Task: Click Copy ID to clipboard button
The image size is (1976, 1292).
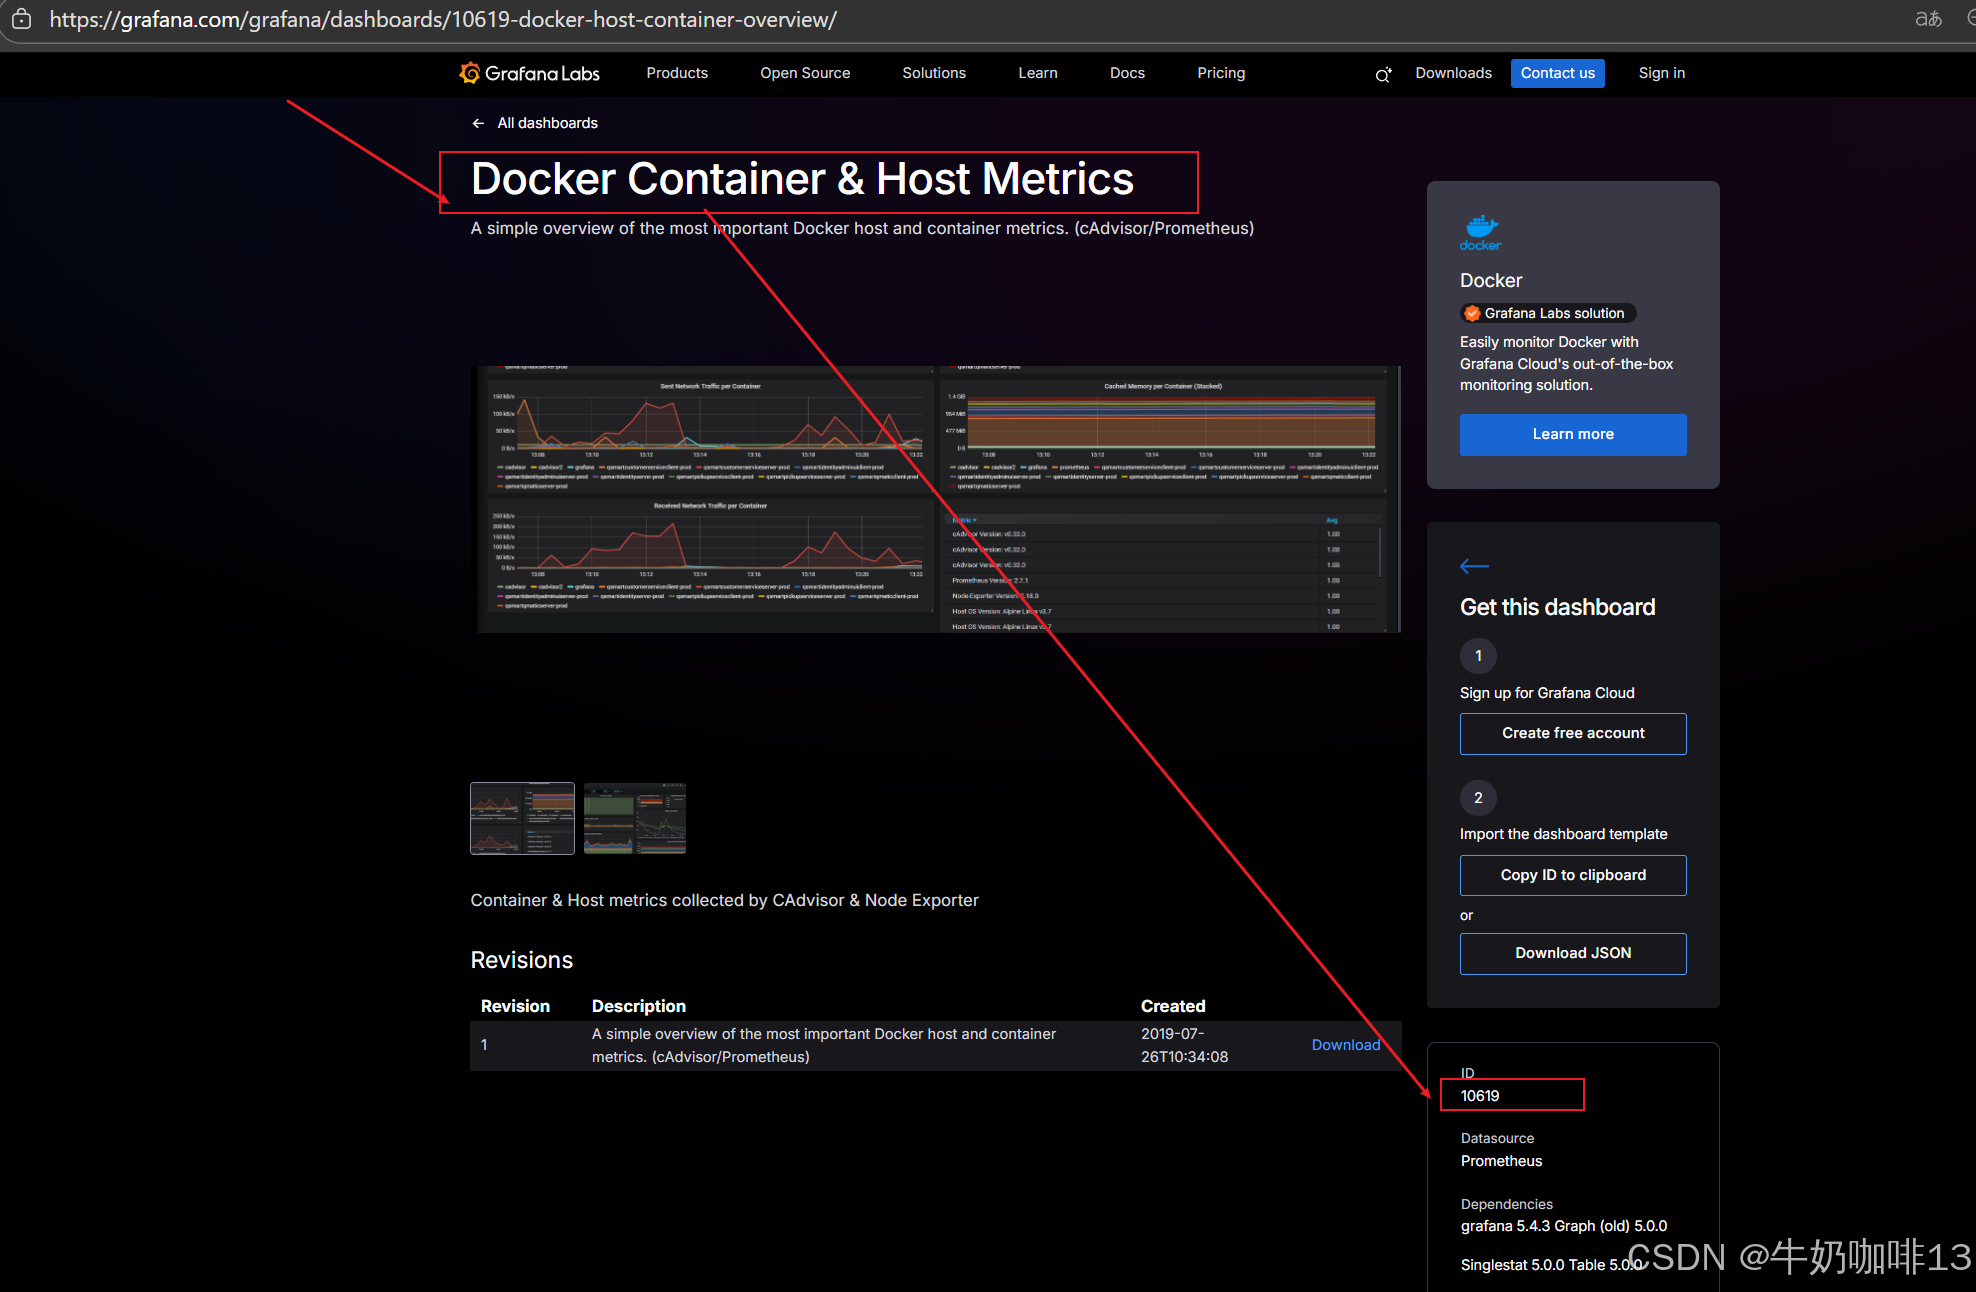Action: coord(1573,875)
